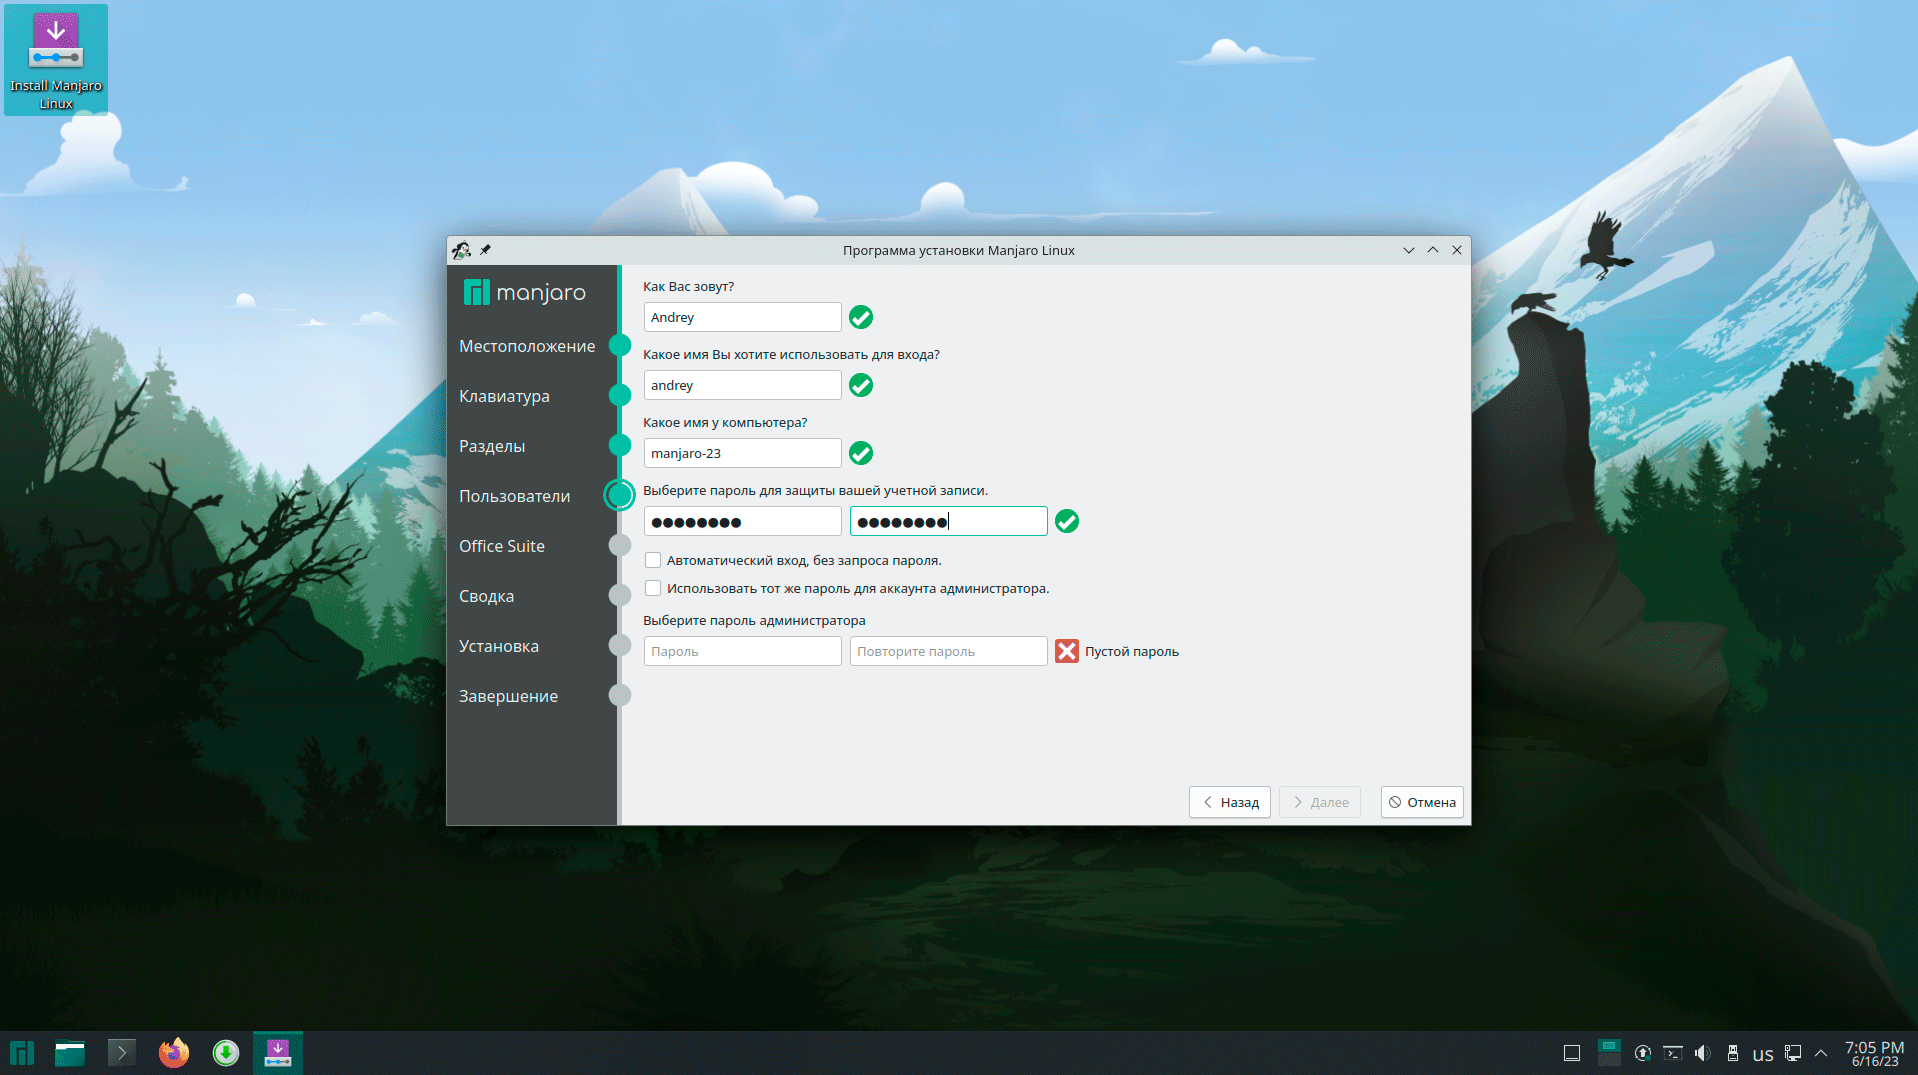The width and height of the screenshot is (1918, 1075).
Task: Click the green checkmark after password fields
Action: tap(1067, 521)
